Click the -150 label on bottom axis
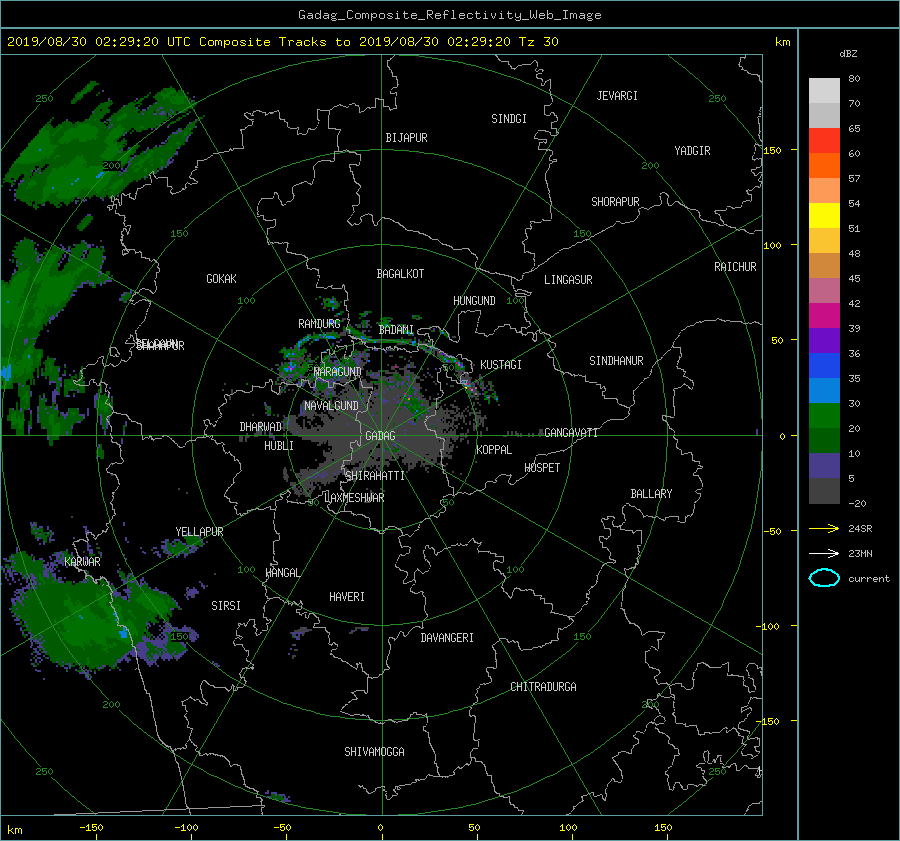 tap(91, 828)
